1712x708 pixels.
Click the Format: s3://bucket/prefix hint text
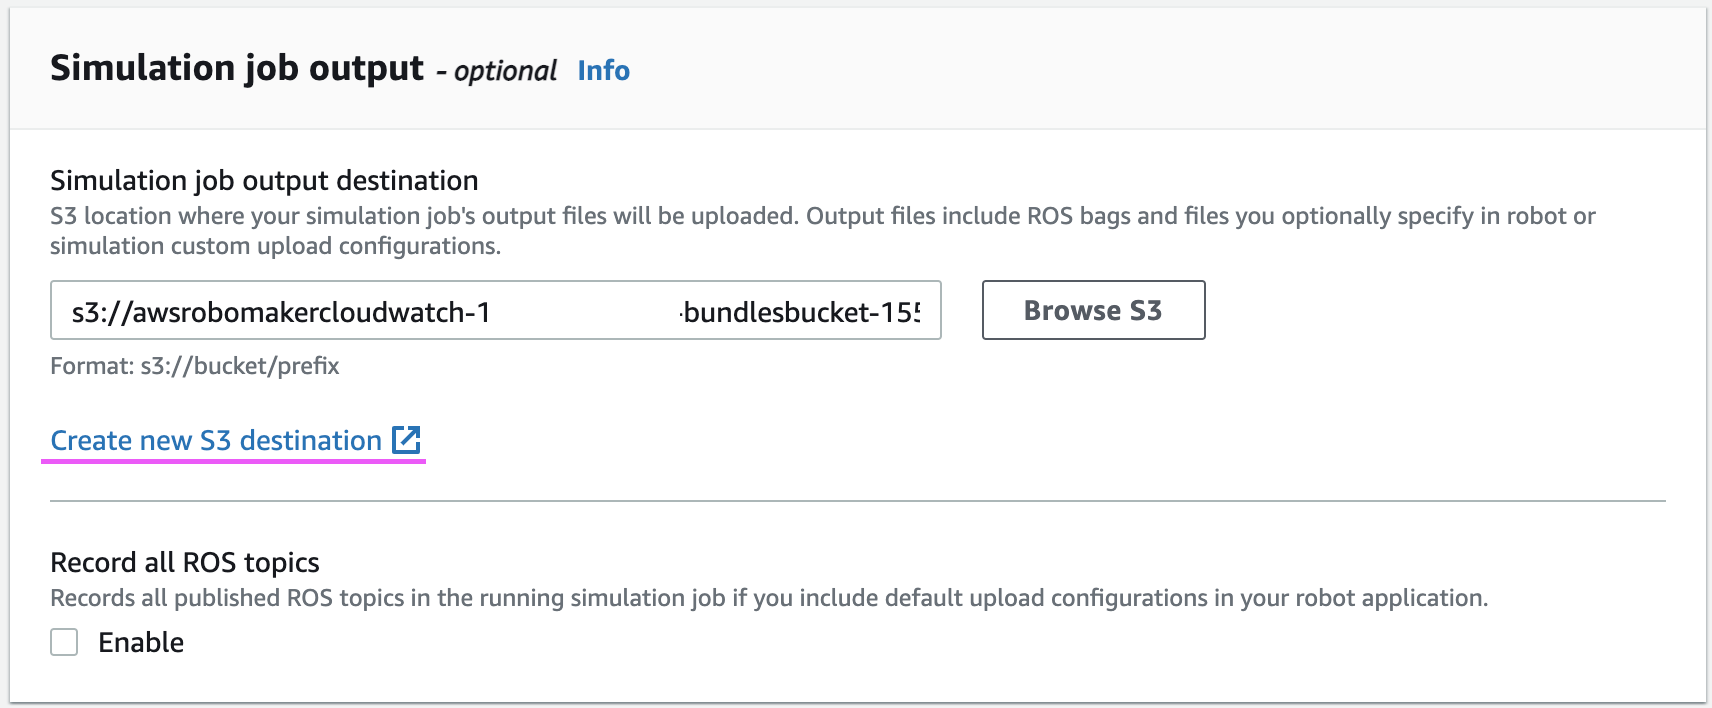pos(195,366)
